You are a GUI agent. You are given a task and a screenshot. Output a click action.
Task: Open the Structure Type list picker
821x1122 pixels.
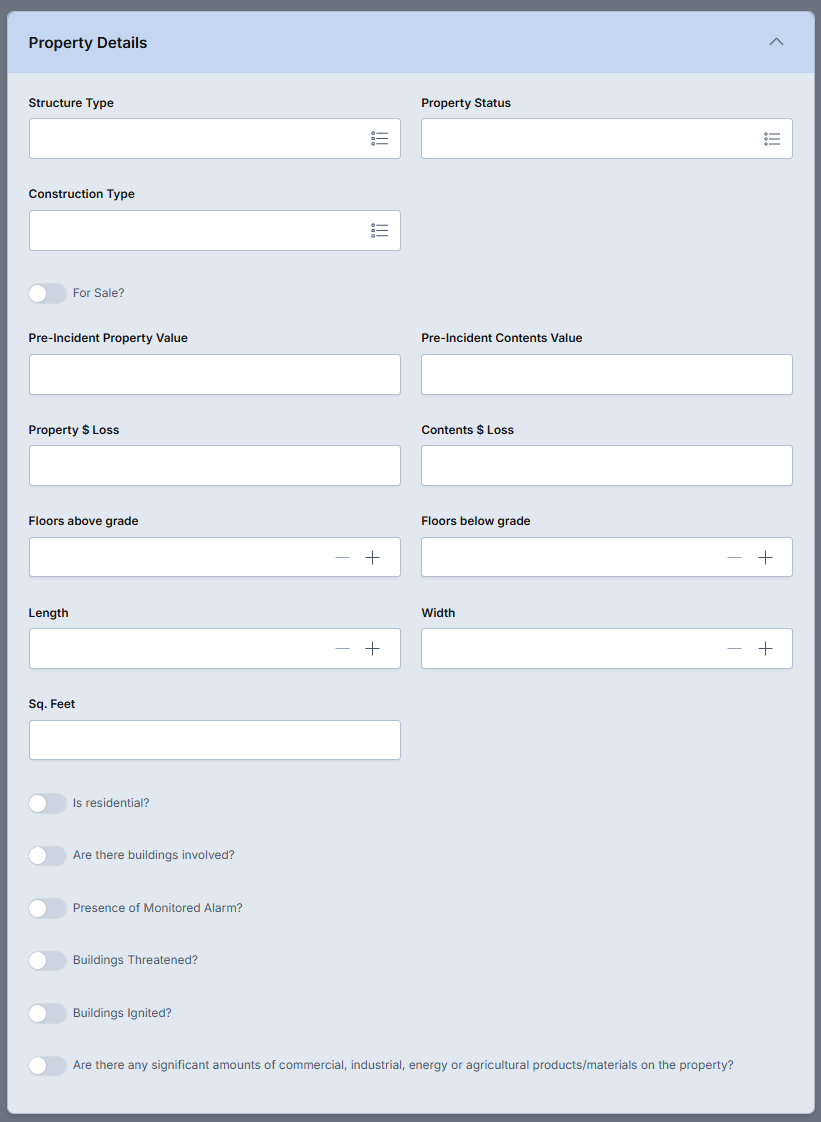click(x=379, y=139)
